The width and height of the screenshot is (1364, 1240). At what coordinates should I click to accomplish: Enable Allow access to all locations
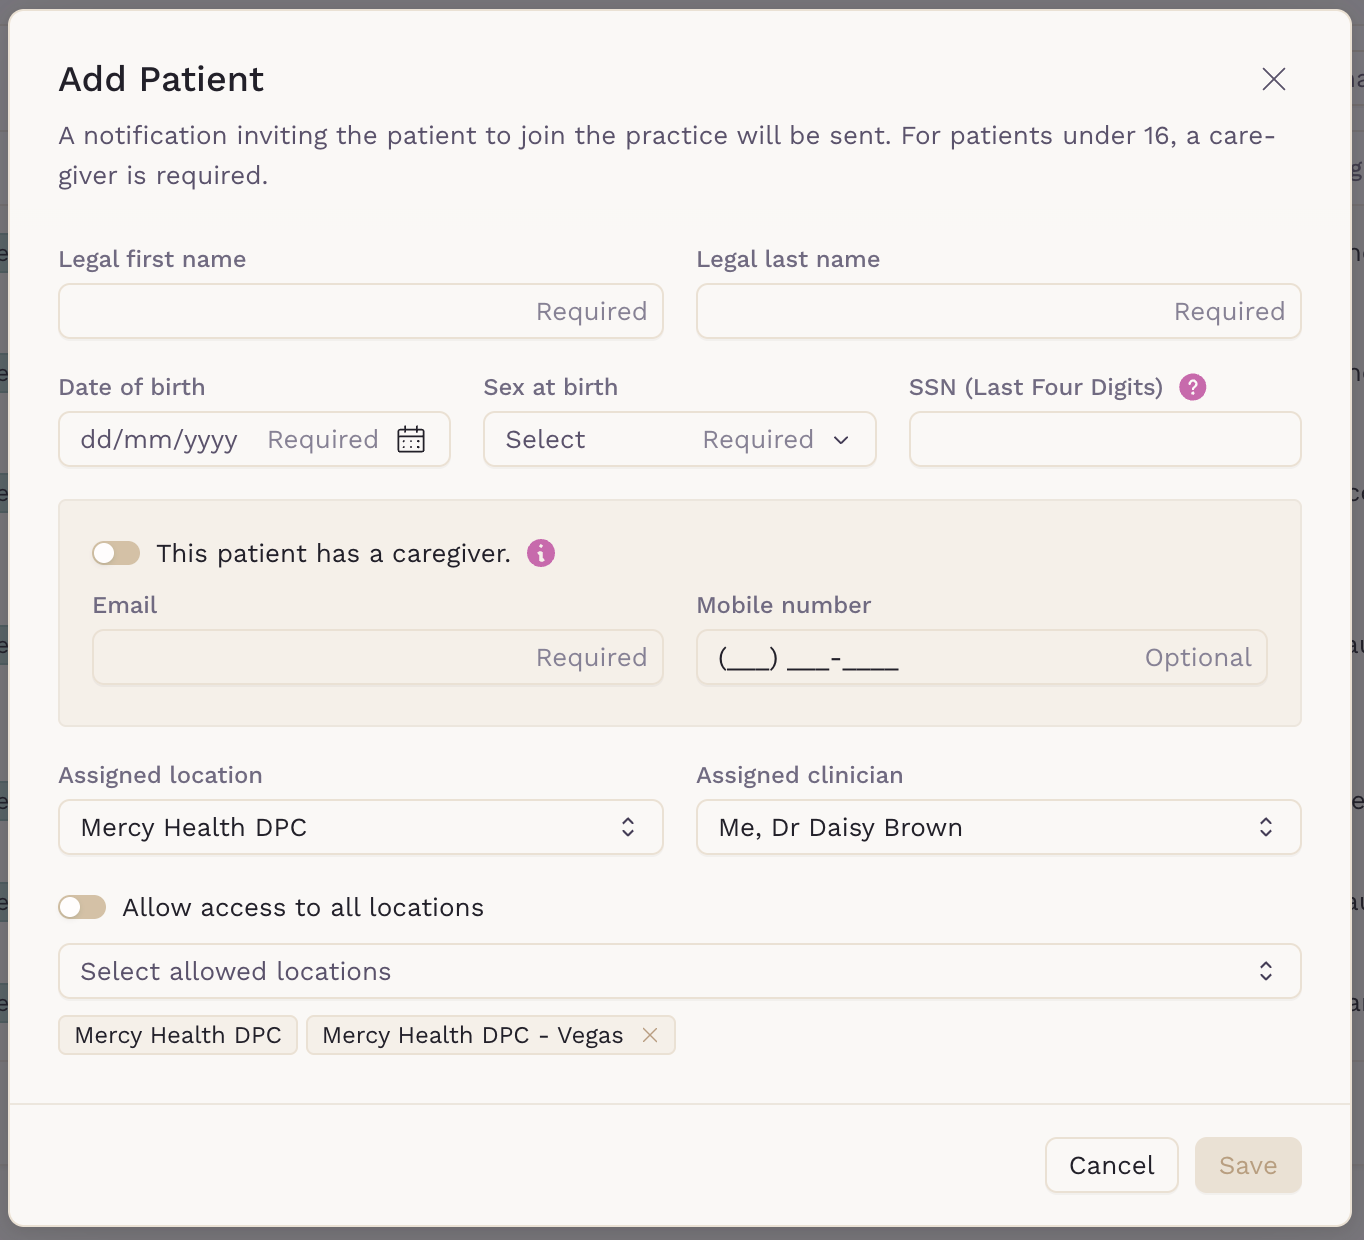coord(82,907)
